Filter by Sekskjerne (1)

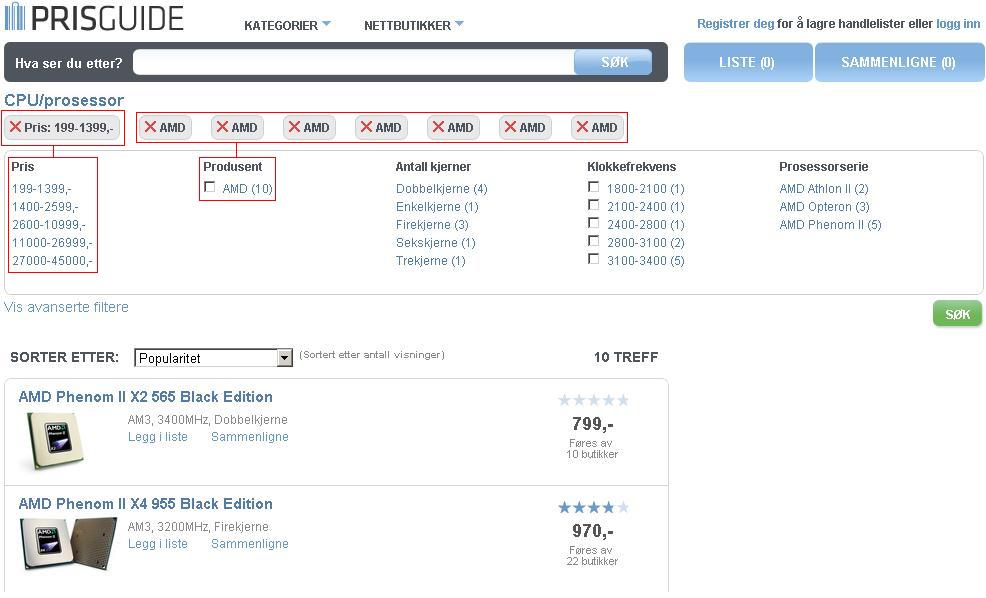(x=435, y=243)
